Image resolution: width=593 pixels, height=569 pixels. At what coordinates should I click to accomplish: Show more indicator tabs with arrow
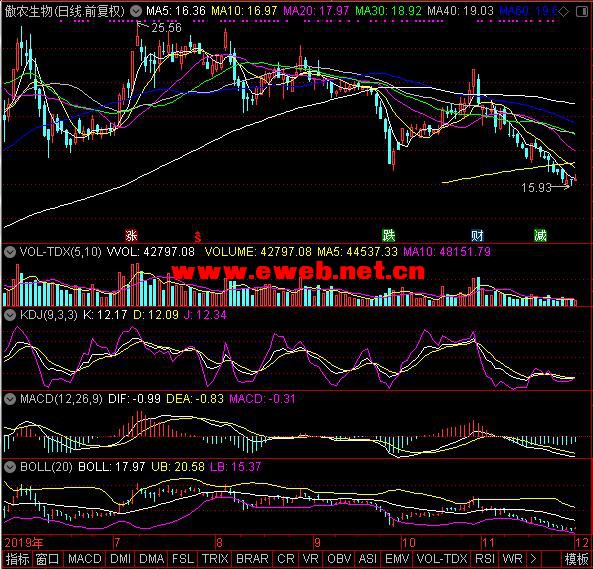[533, 558]
